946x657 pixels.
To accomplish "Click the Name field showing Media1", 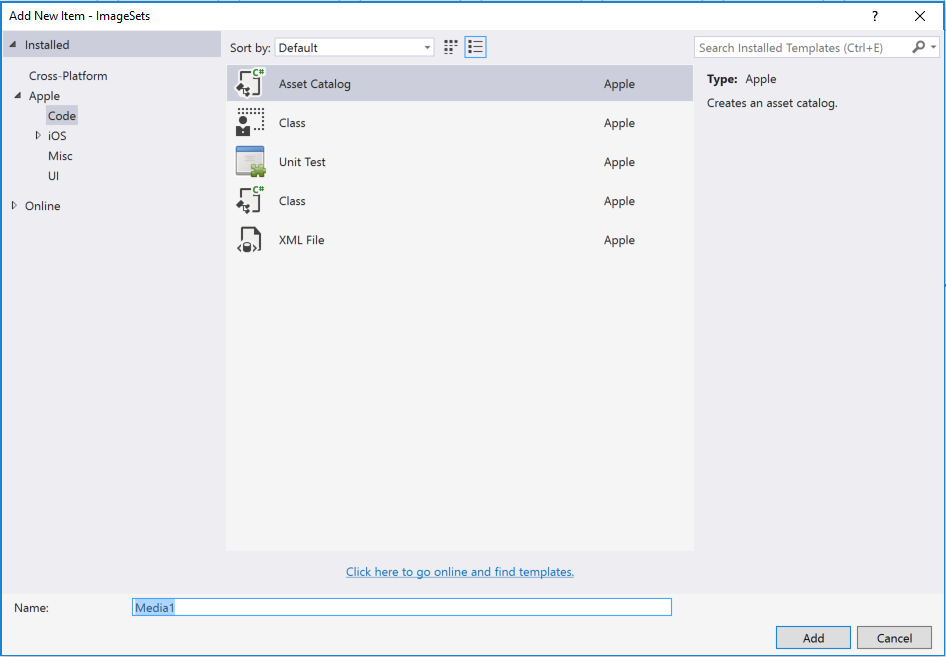I will click(400, 607).
